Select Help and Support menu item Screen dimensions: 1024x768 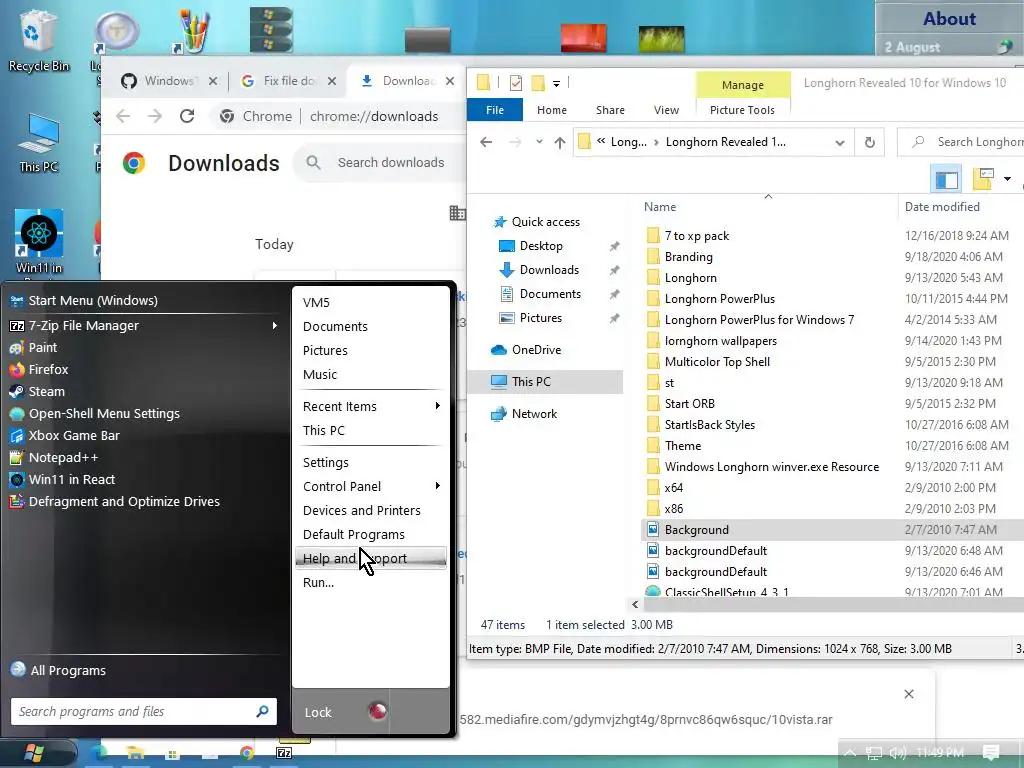(370, 558)
